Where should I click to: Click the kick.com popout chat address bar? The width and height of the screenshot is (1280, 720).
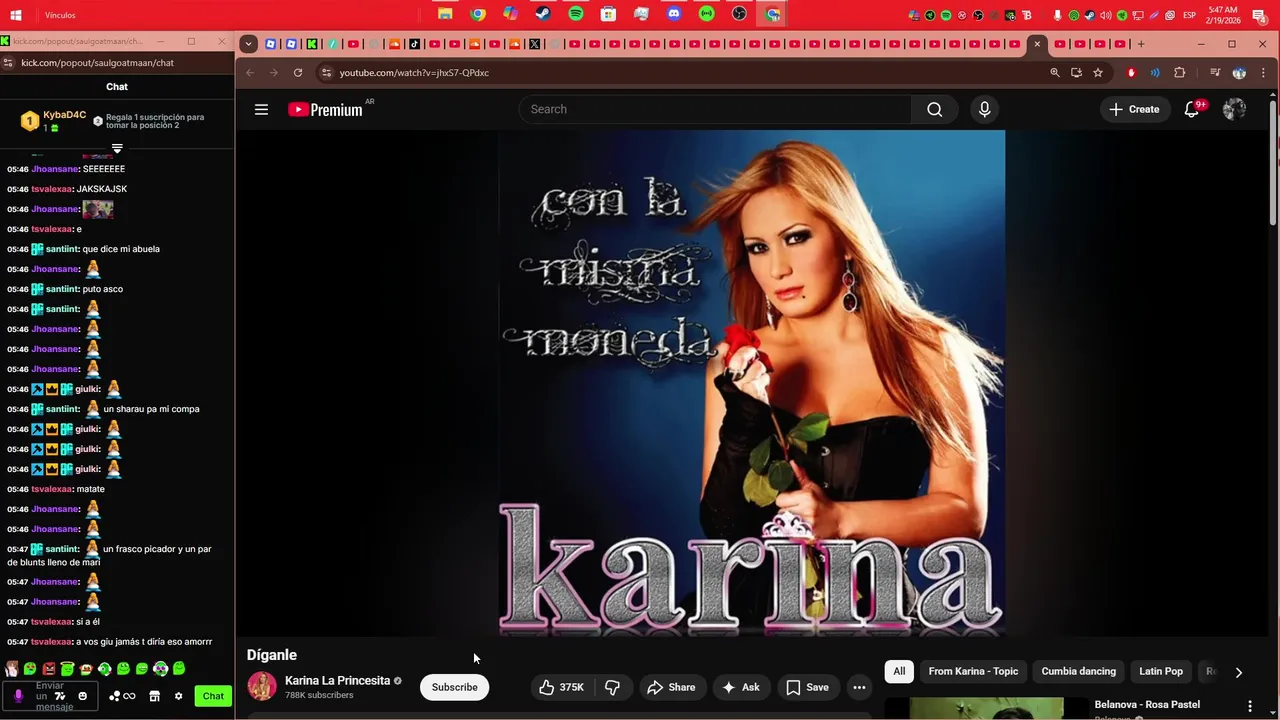(98, 63)
